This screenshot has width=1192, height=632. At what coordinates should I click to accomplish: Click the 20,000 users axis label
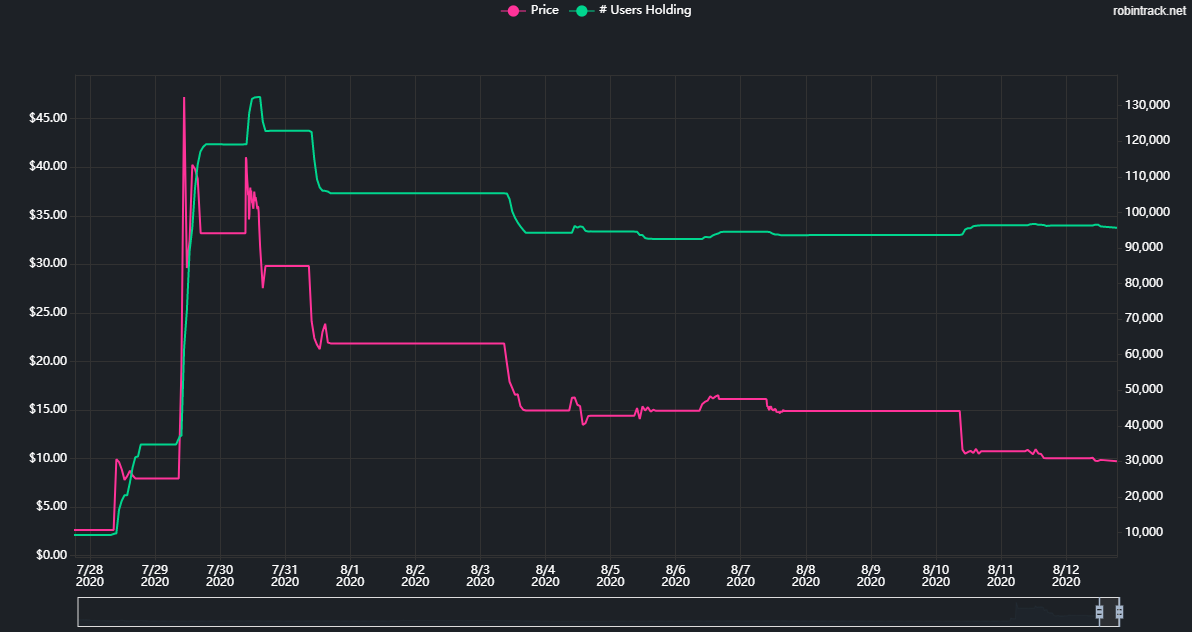tap(1146, 496)
